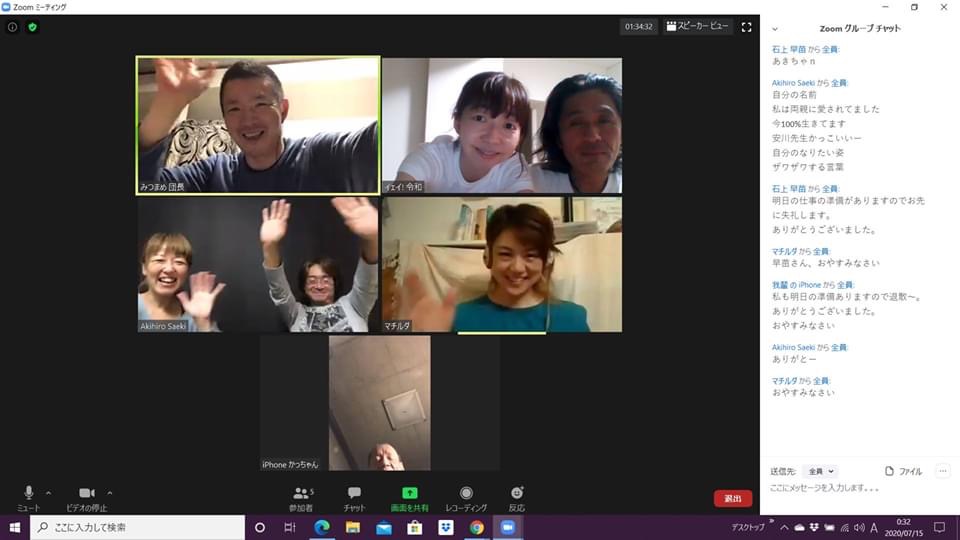Collapse the Zoom グループ チャット panel chevron
Viewport: 960px width, 540px height.
coord(775,29)
